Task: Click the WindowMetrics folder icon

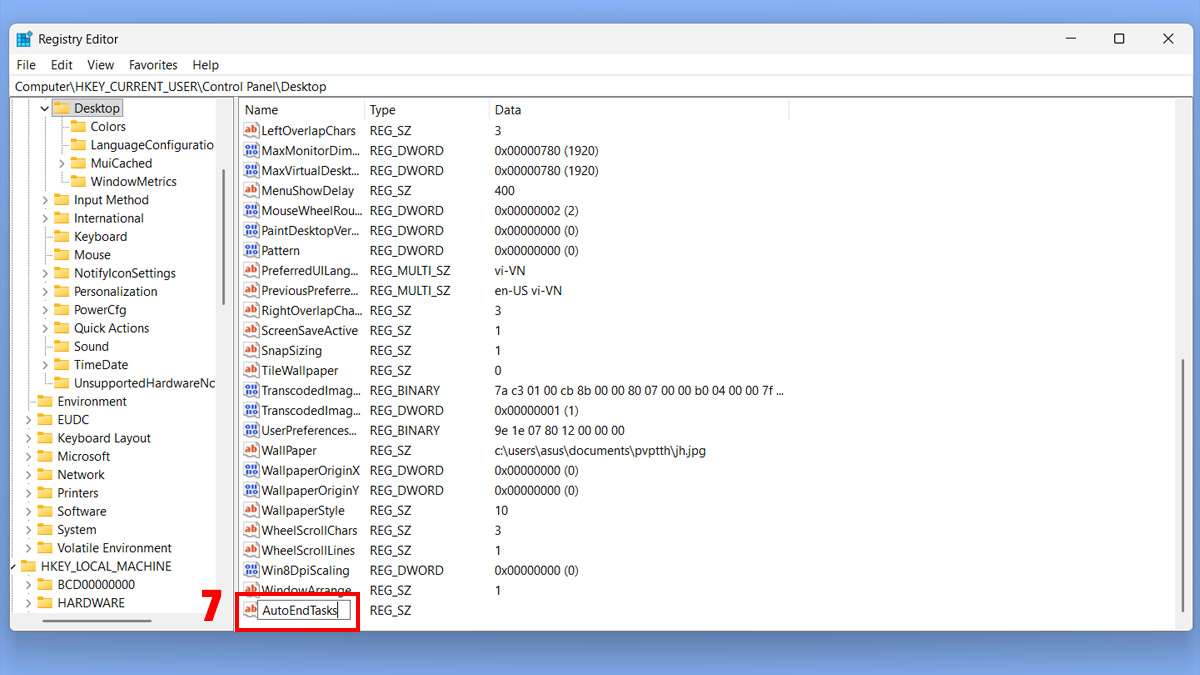Action: (78, 182)
